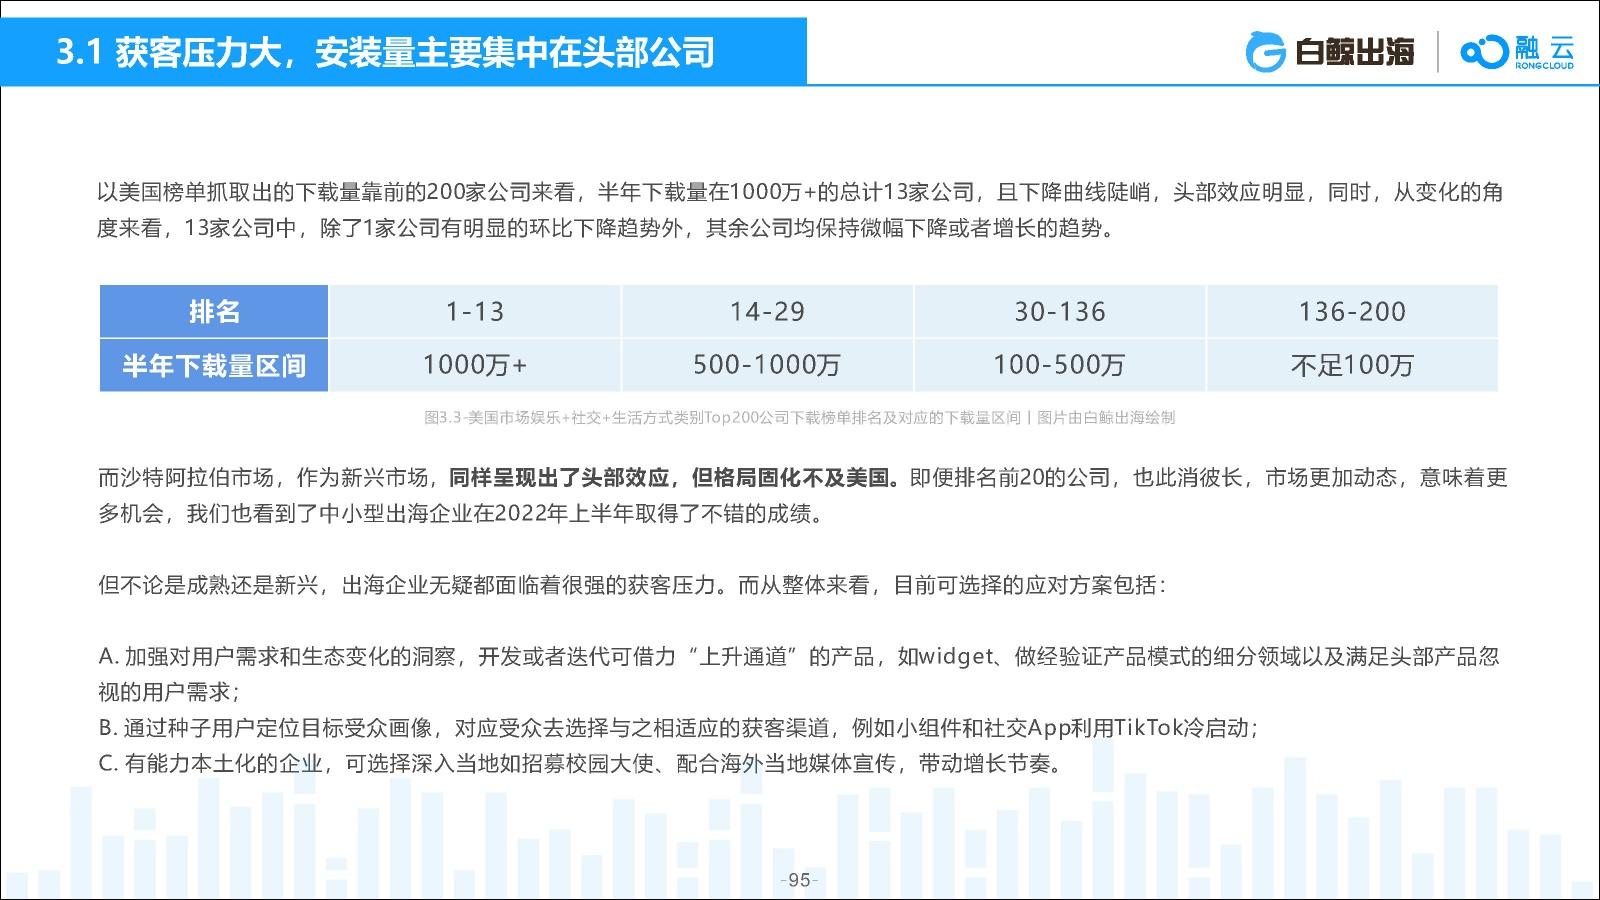Click the 白鲸出海 brand name text
The image size is (1600, 900).
click(x=1355, y=51)
